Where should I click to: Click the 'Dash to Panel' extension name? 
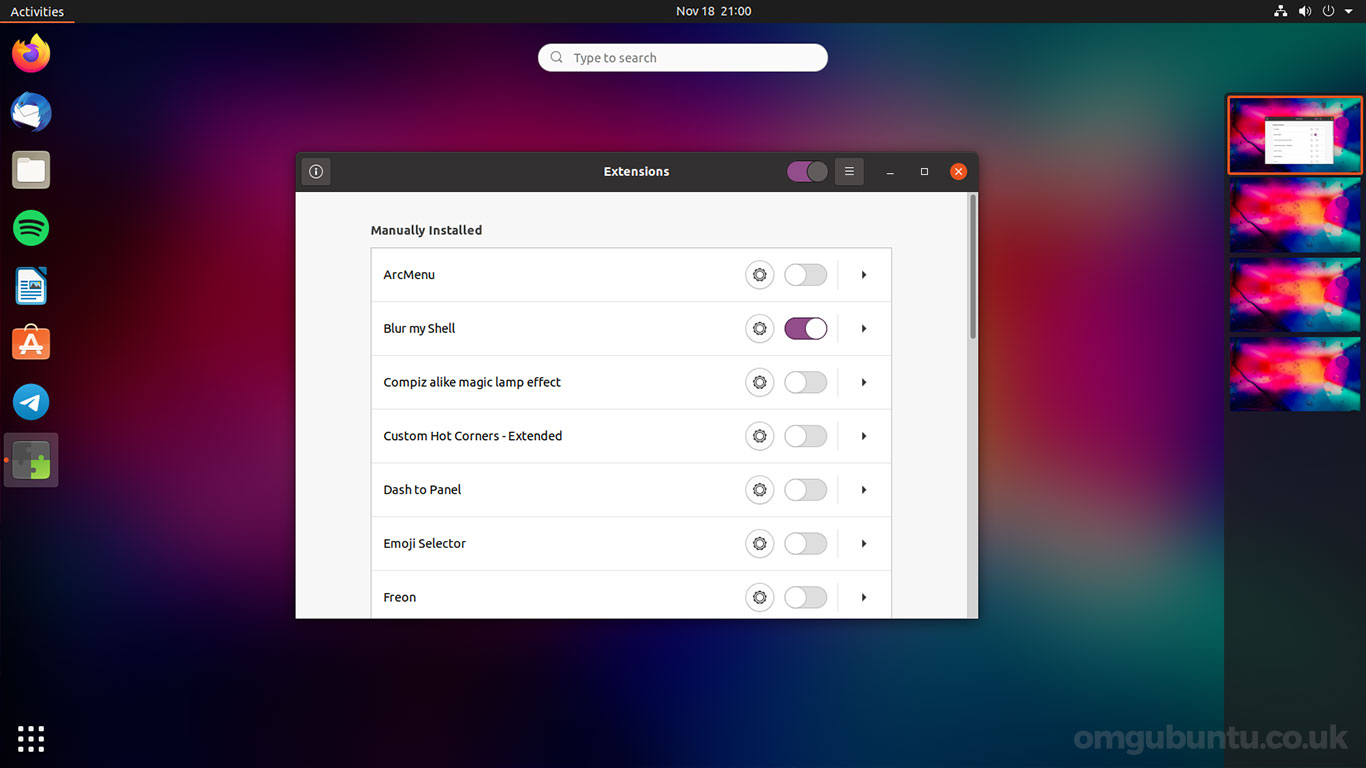pyautogui.click(x=422, y=490)
